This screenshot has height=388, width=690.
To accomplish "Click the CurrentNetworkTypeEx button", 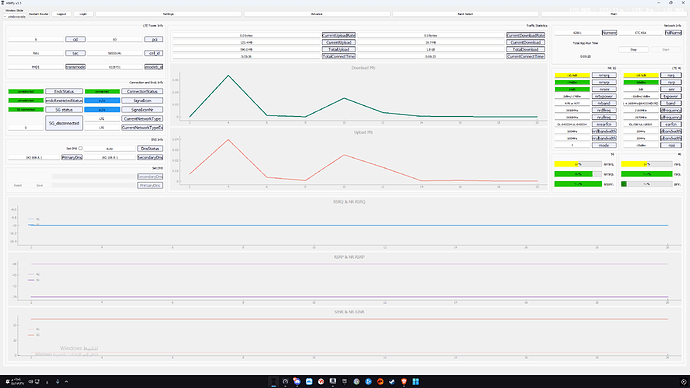I will click(x=142, y=128).
